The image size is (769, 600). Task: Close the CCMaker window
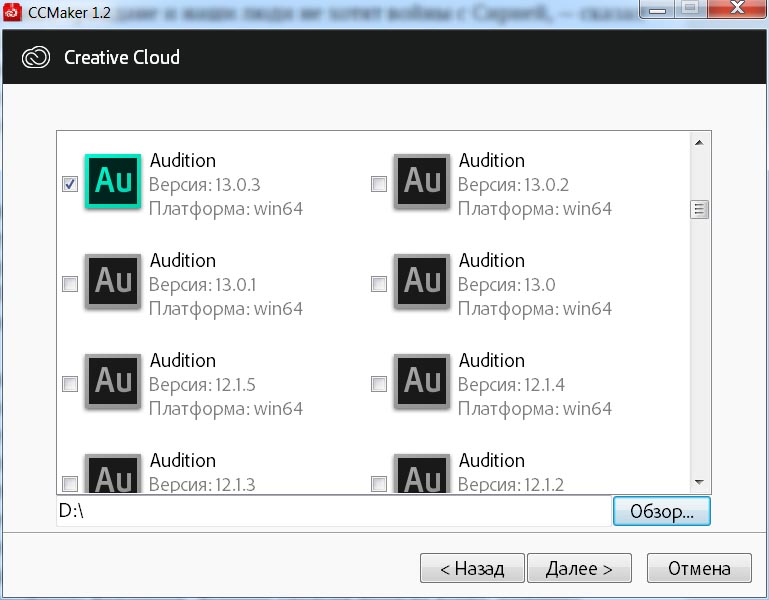738,9
